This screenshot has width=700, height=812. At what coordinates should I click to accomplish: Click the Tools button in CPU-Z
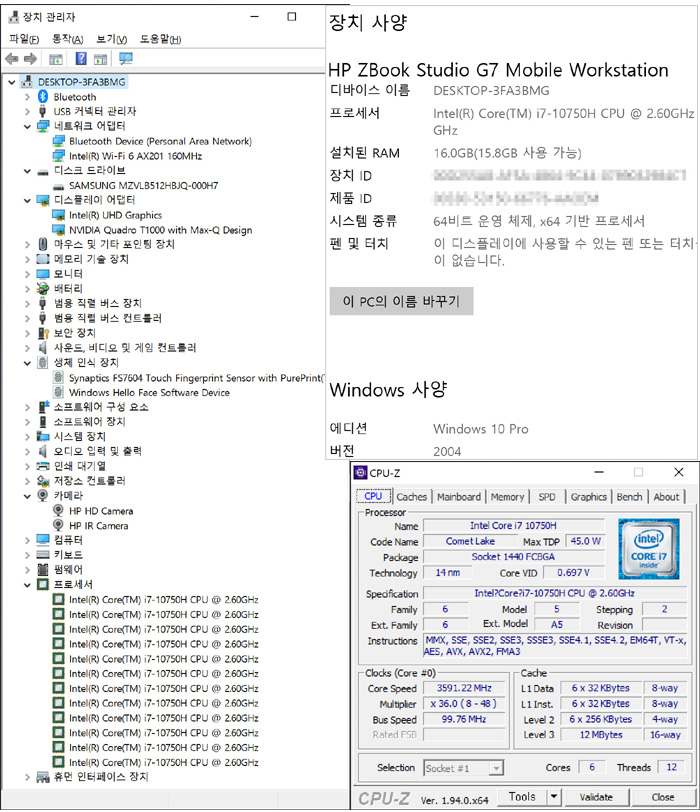point(522,796)
